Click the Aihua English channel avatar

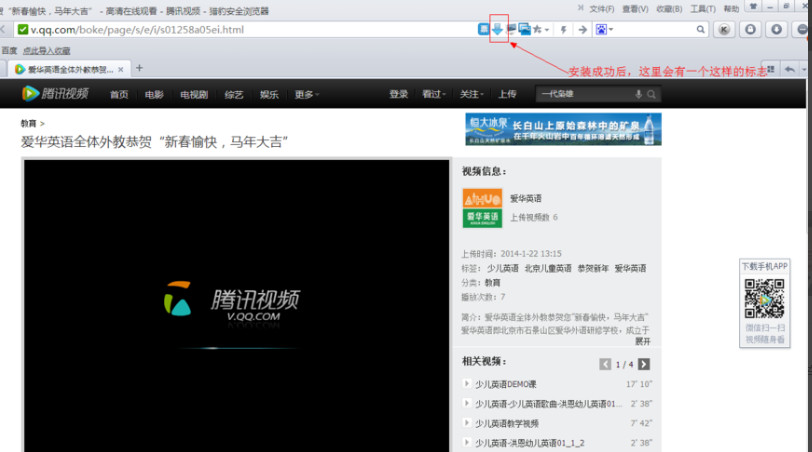coord(482,207)
